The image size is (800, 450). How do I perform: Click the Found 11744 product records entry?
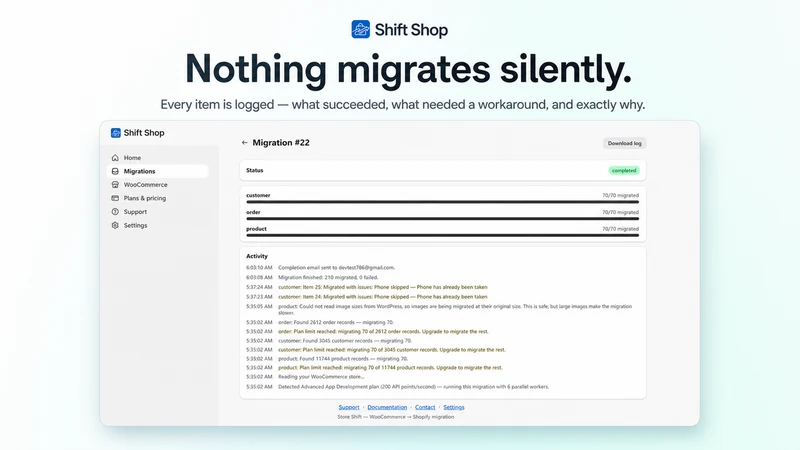pos(343,359)
